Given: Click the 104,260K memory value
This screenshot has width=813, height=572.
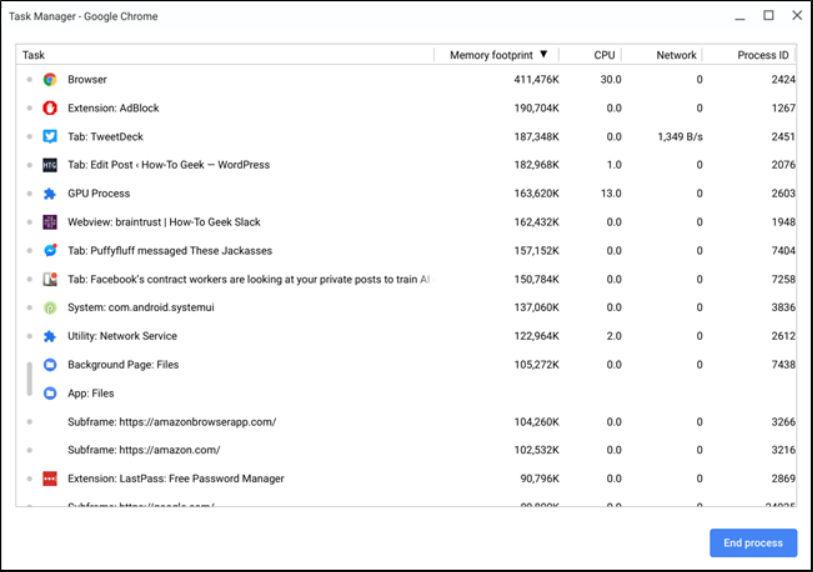Looking at the screenshot, I should point(536,422).
